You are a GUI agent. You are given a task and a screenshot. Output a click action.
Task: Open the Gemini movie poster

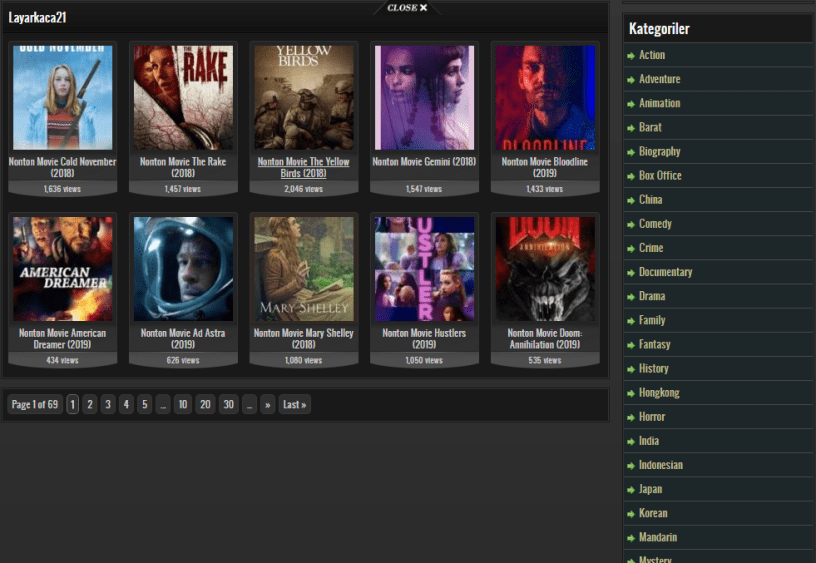(x=424, y=97)
